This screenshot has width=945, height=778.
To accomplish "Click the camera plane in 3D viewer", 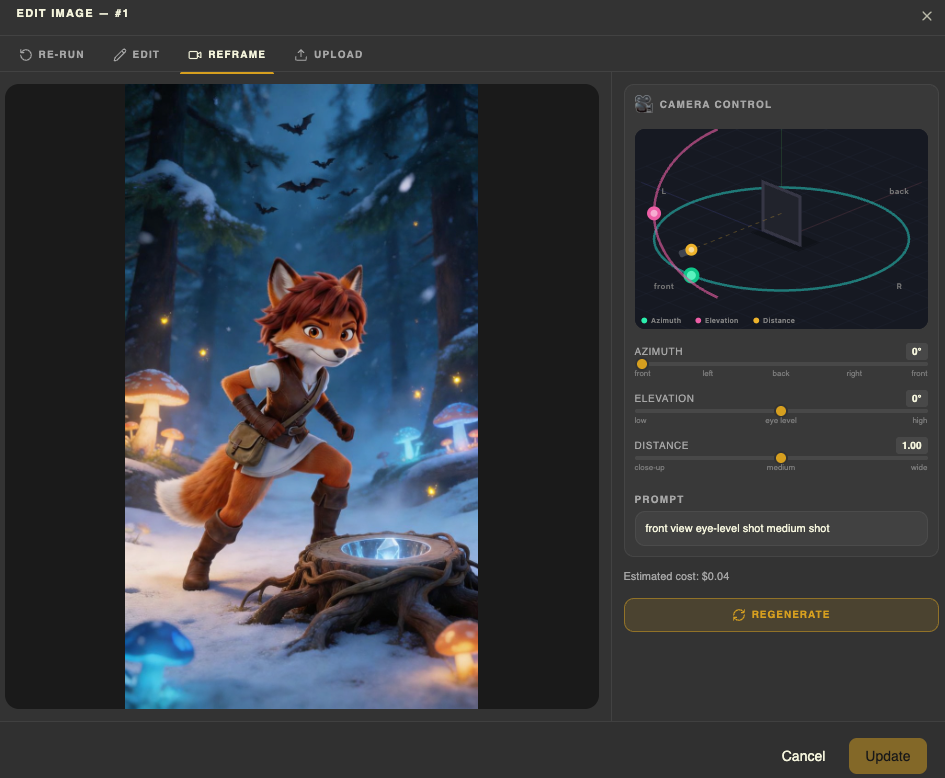I will point(781,212).
